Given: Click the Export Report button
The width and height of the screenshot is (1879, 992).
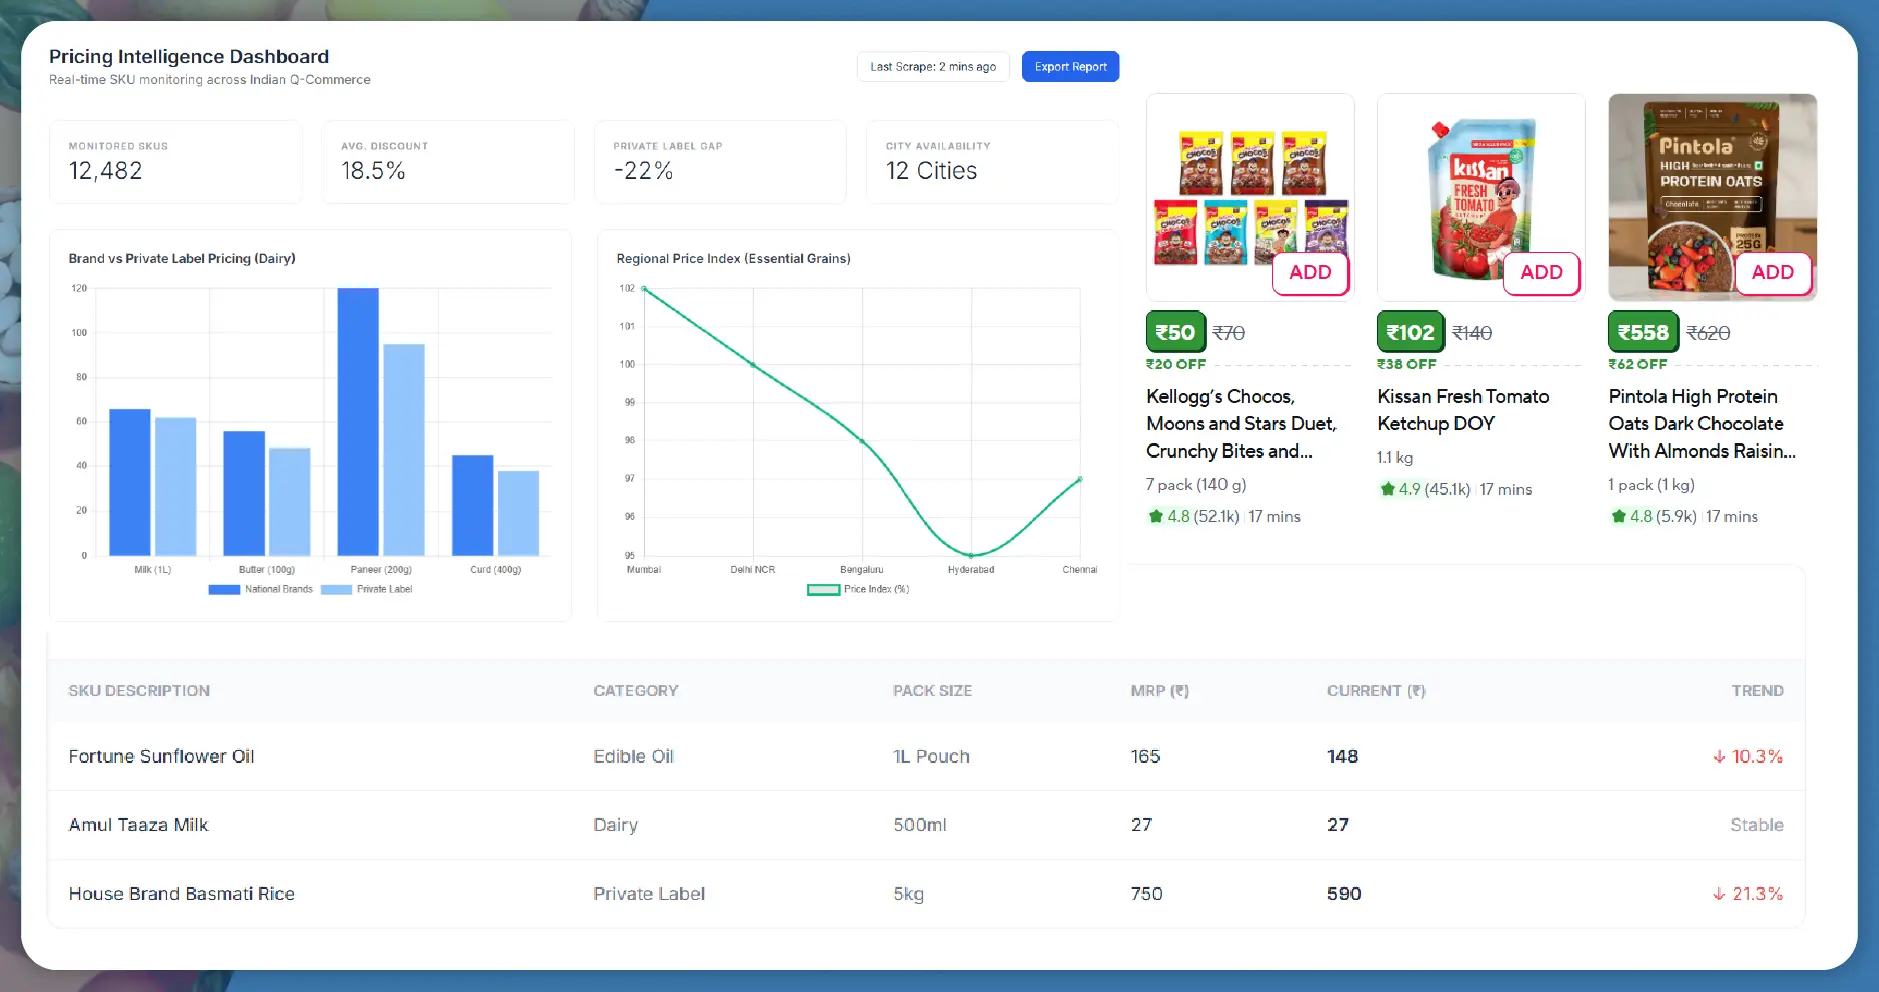Looking at the screenshot, I should [1070, 67].
